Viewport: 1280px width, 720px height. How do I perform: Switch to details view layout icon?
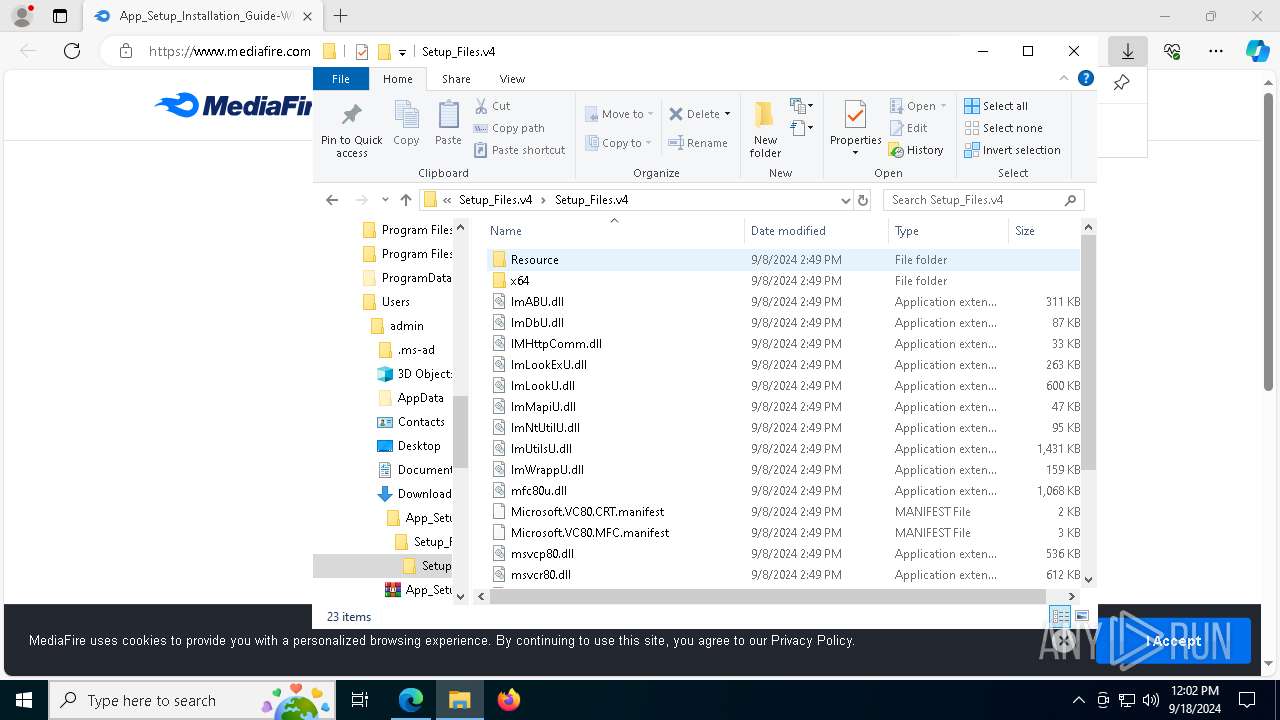click(1060, 616)
